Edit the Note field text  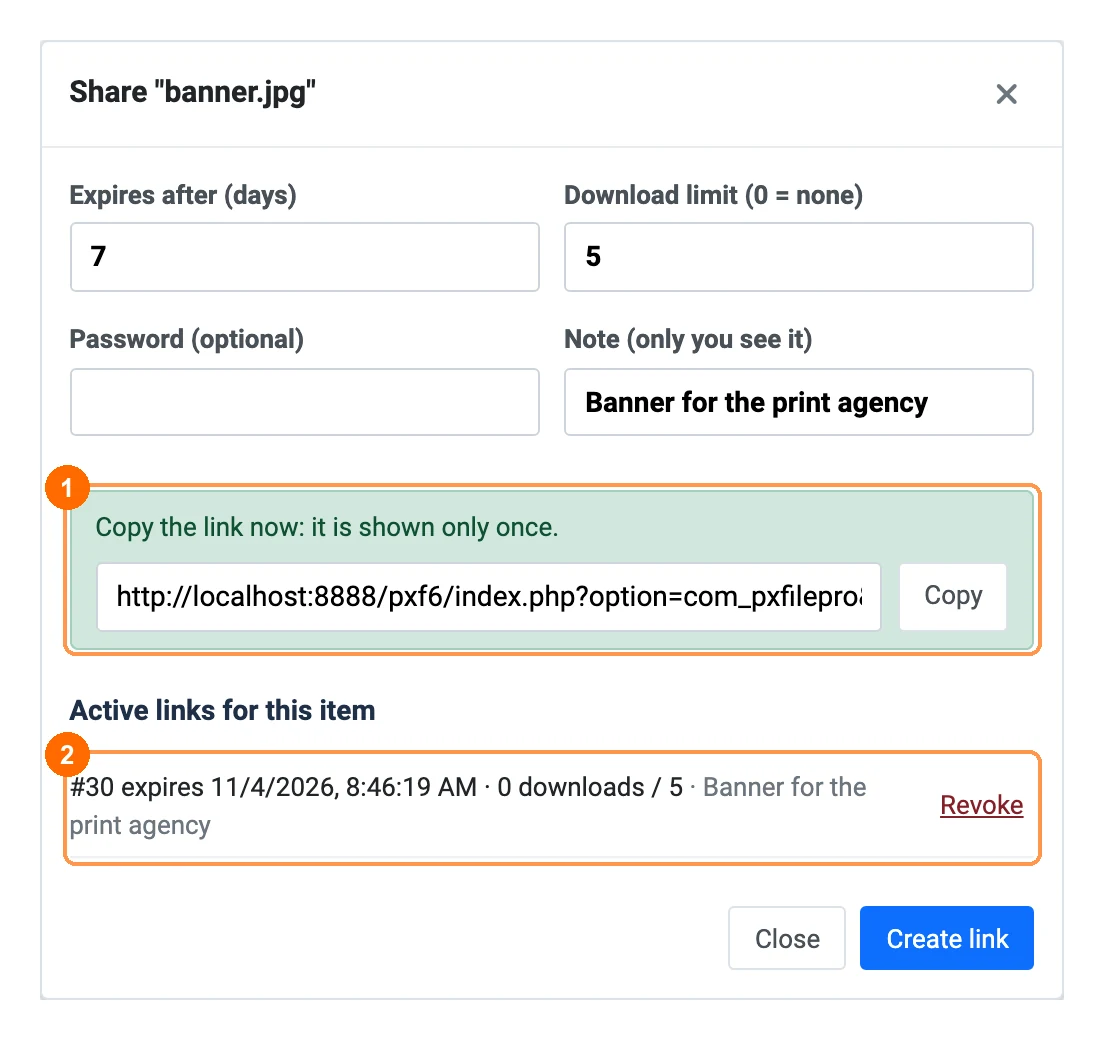pos(798,402)
